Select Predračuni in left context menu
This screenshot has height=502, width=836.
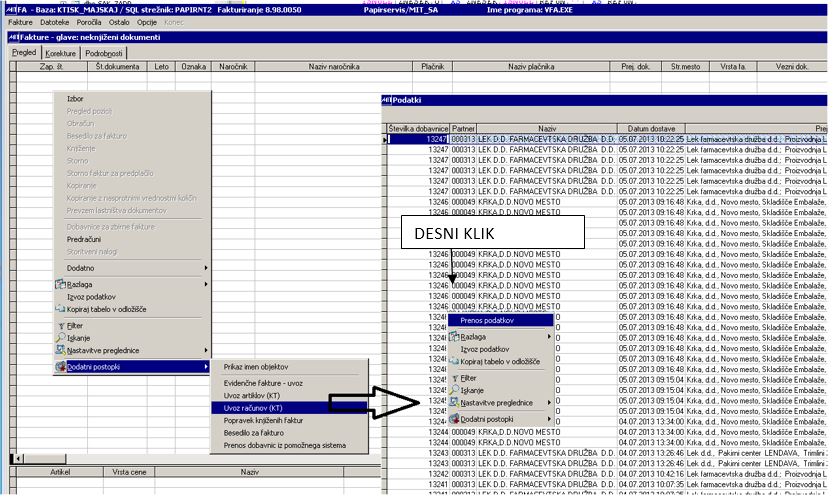[x=84, y=239]
